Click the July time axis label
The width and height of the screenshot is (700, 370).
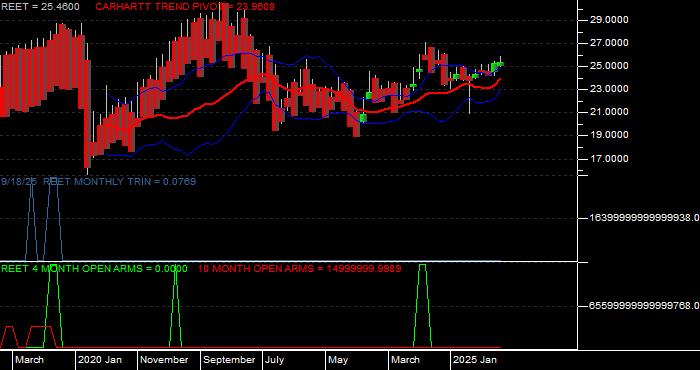click(275, 360)
